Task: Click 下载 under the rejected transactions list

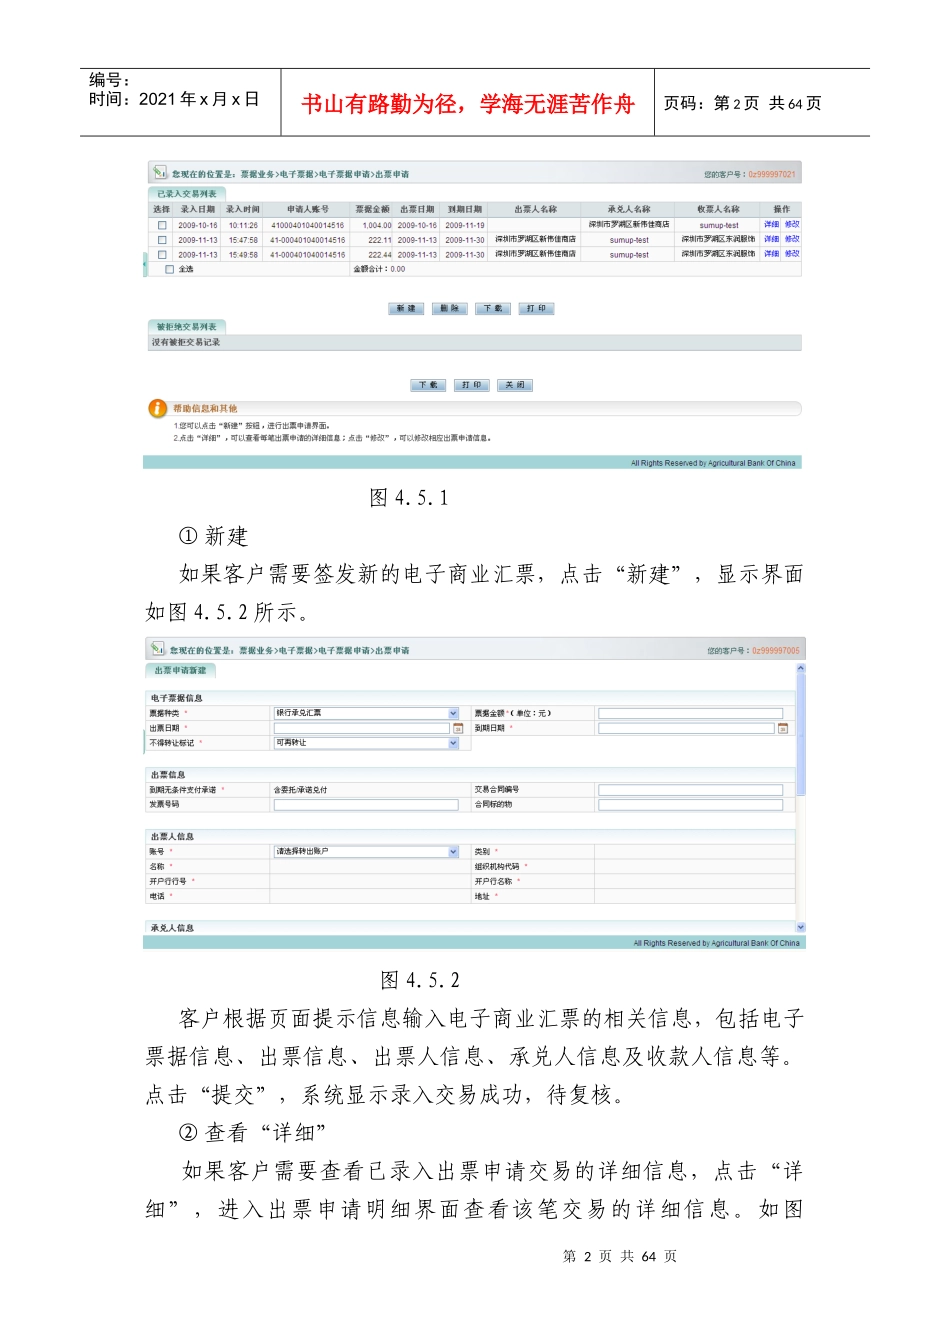Action: [x=428, y=385]
